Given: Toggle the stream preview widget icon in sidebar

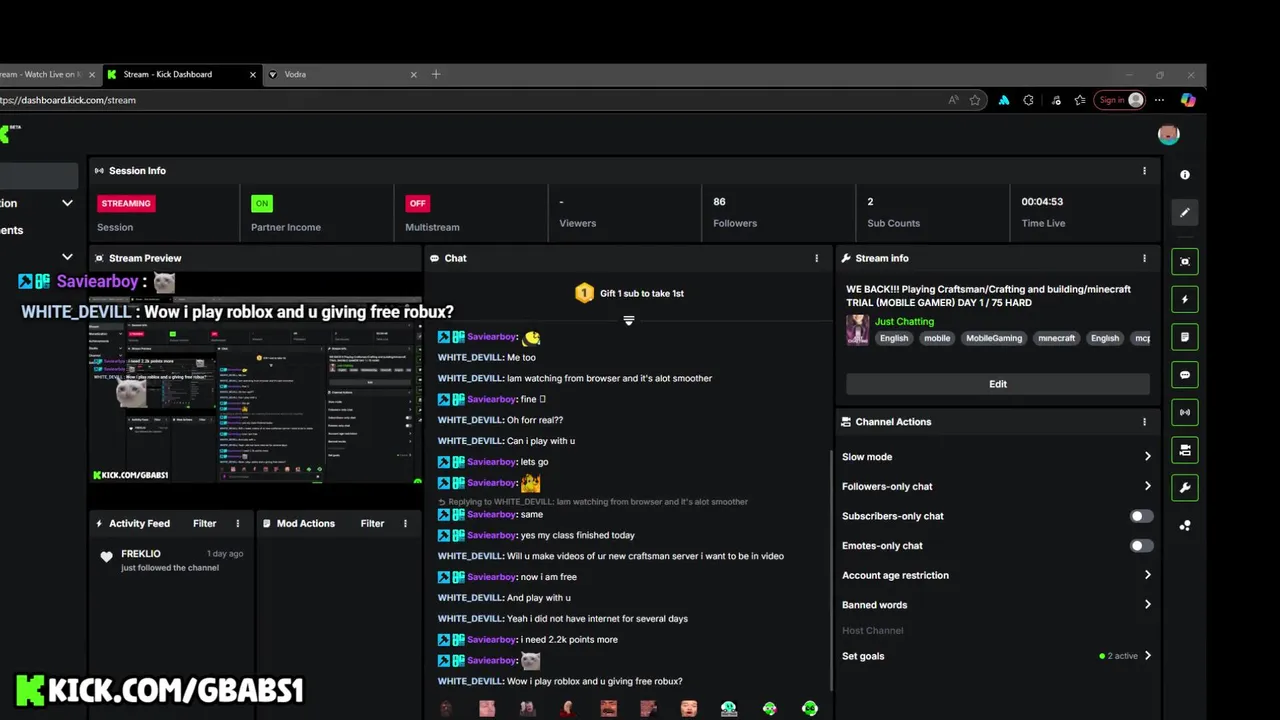Looking at the screenshot, I should point(1185,262).
